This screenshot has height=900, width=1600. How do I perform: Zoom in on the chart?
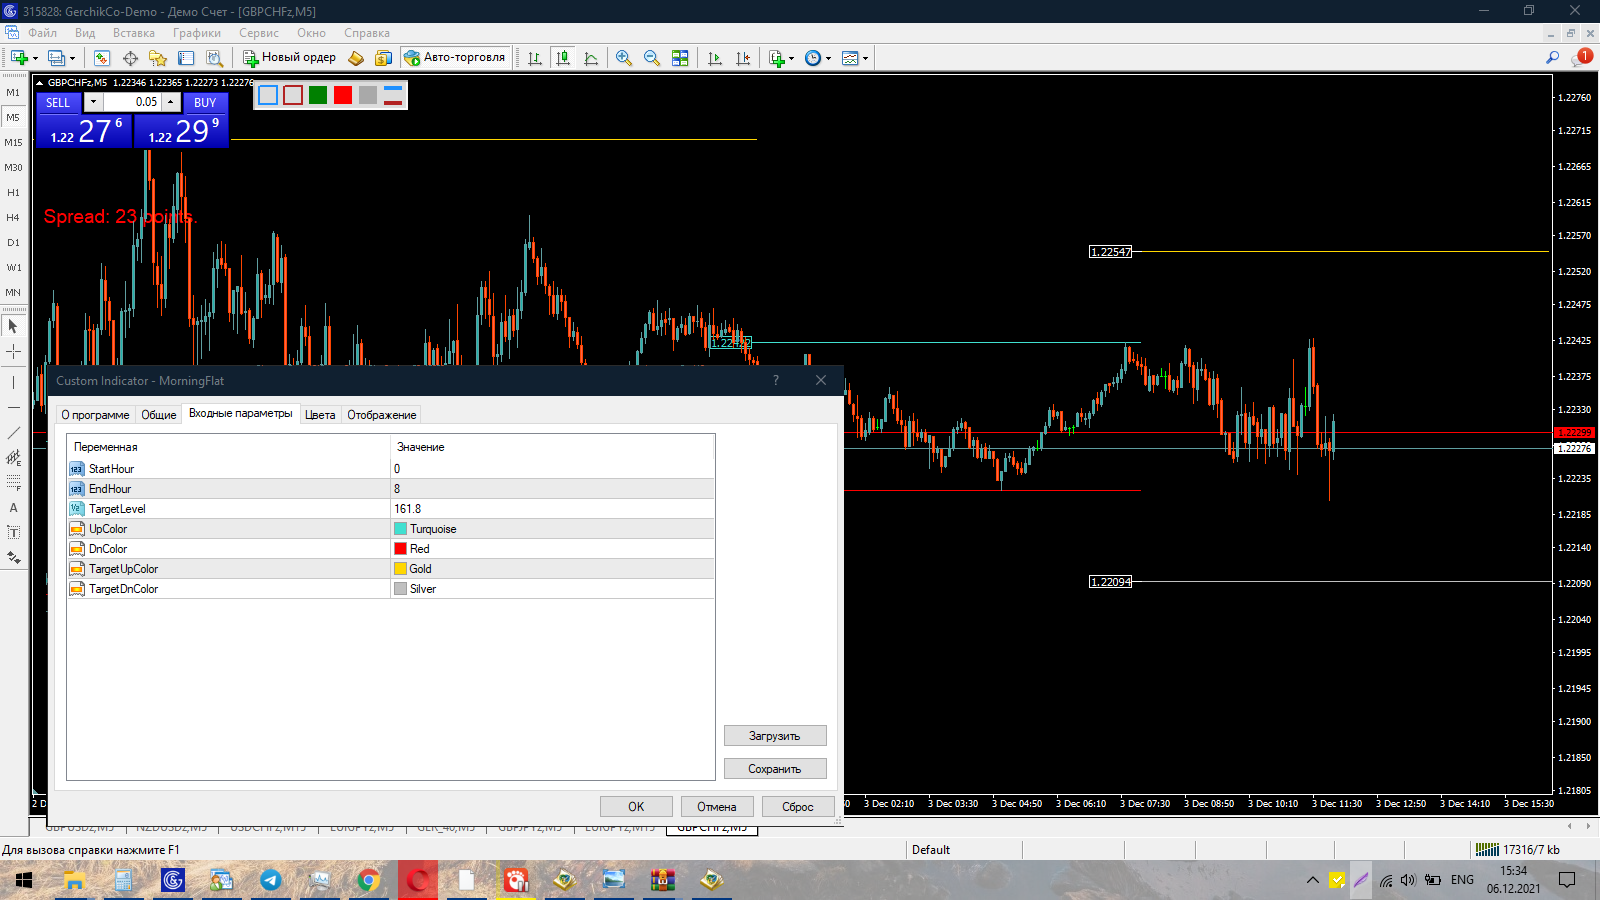coord(624,58)
